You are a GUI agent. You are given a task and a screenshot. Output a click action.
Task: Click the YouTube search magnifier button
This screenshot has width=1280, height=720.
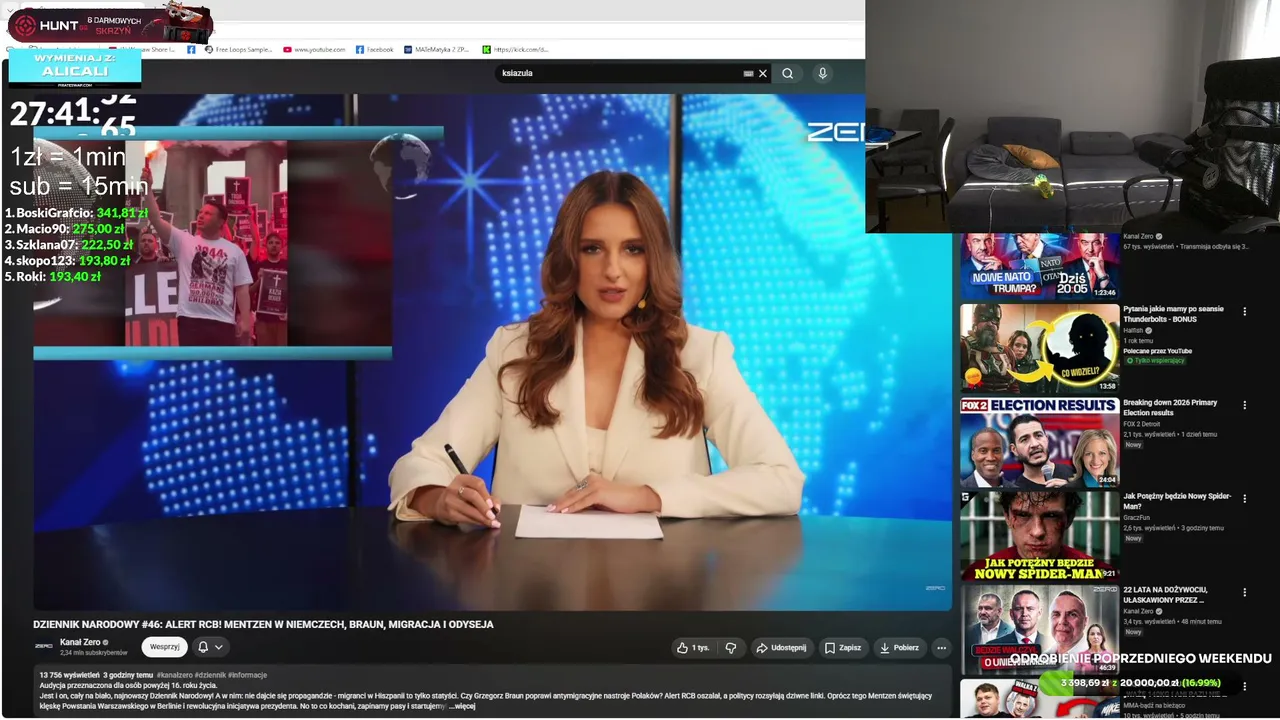(x=788, y=73)
